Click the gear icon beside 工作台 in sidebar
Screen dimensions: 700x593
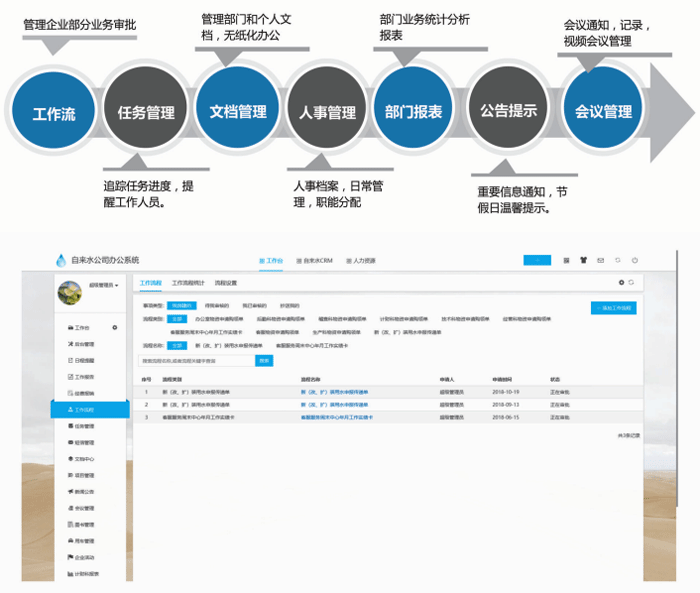point(115,327)
